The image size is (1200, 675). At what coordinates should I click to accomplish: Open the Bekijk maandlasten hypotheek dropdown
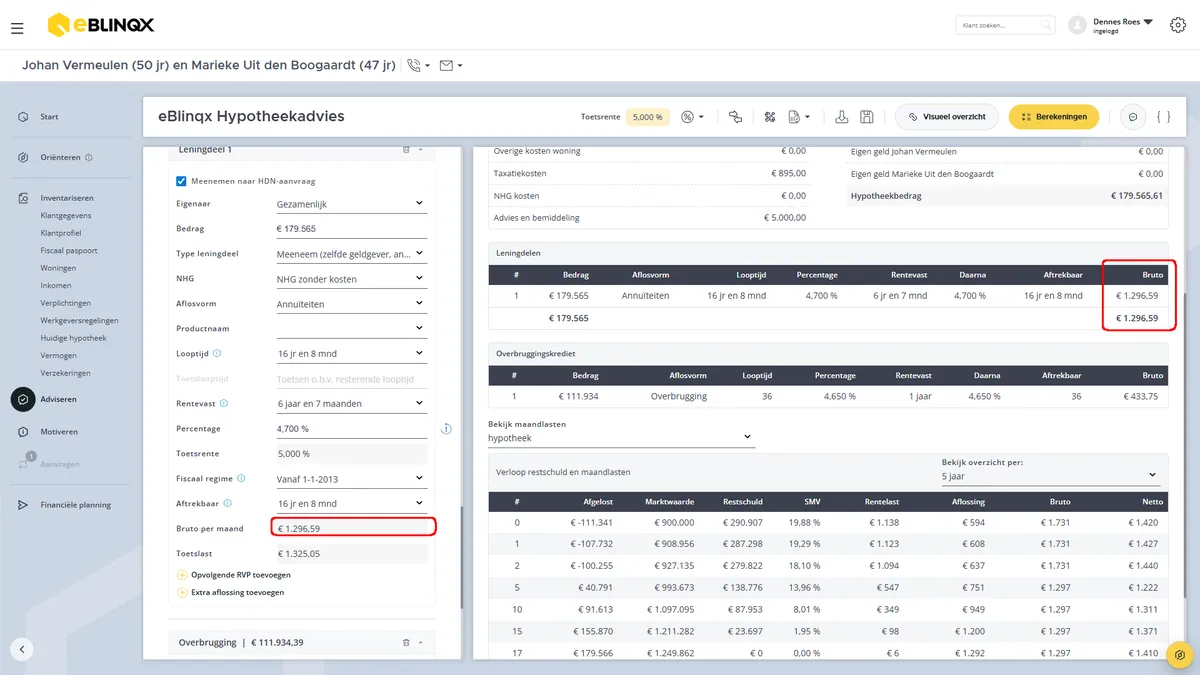621,438
